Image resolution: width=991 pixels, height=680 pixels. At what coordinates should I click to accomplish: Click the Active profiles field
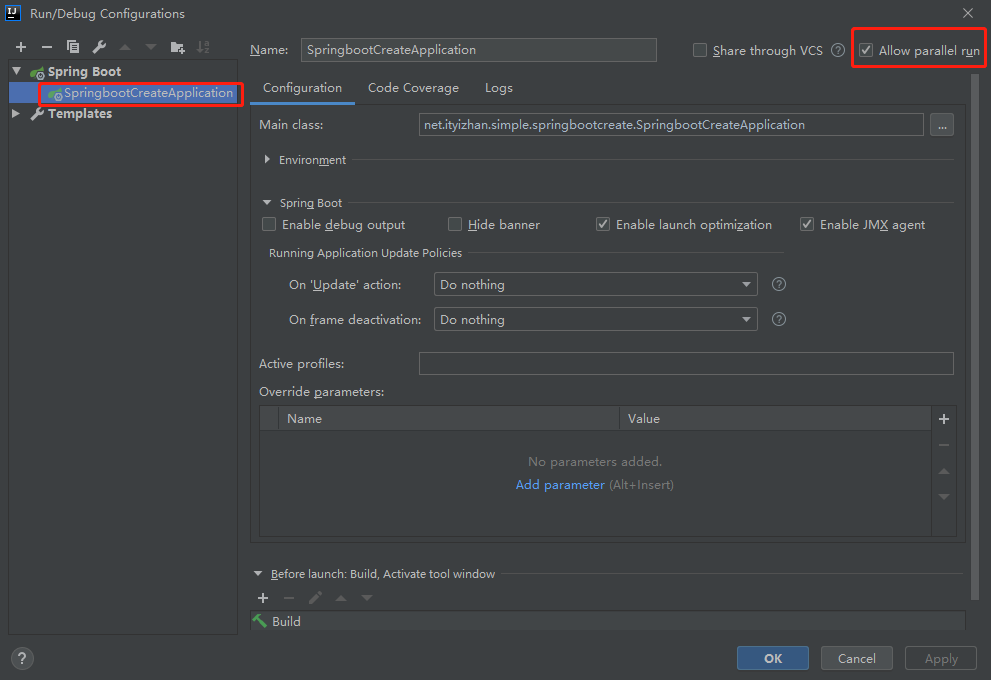(686, 363)
